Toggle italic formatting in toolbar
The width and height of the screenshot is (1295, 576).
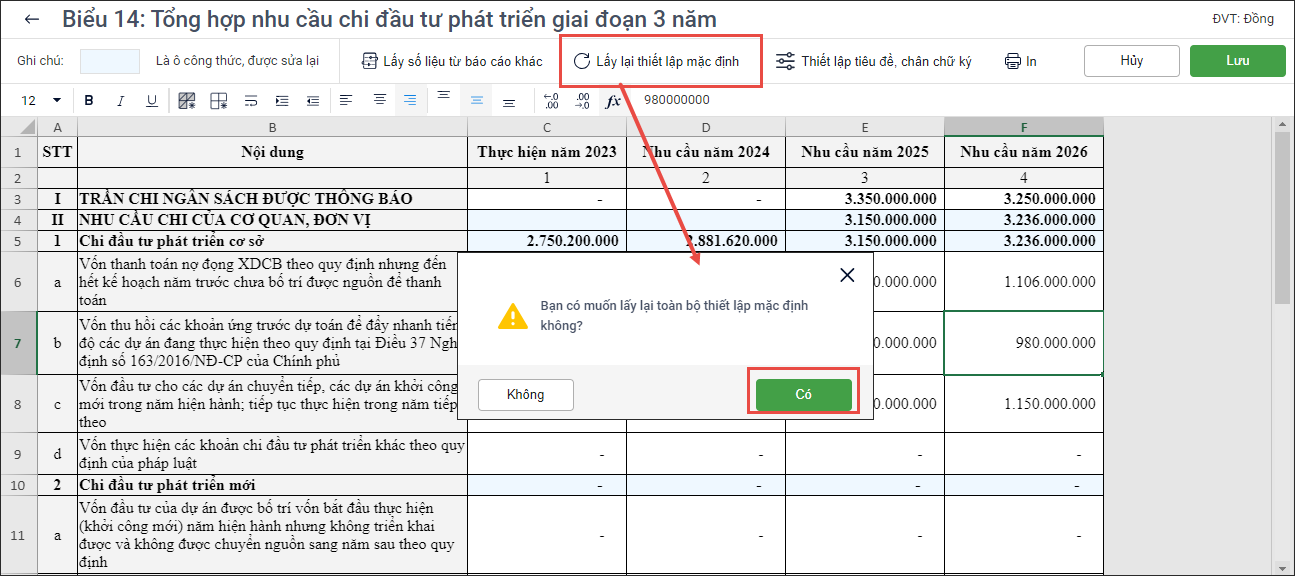pyautogui.click(x=121, y=101)
